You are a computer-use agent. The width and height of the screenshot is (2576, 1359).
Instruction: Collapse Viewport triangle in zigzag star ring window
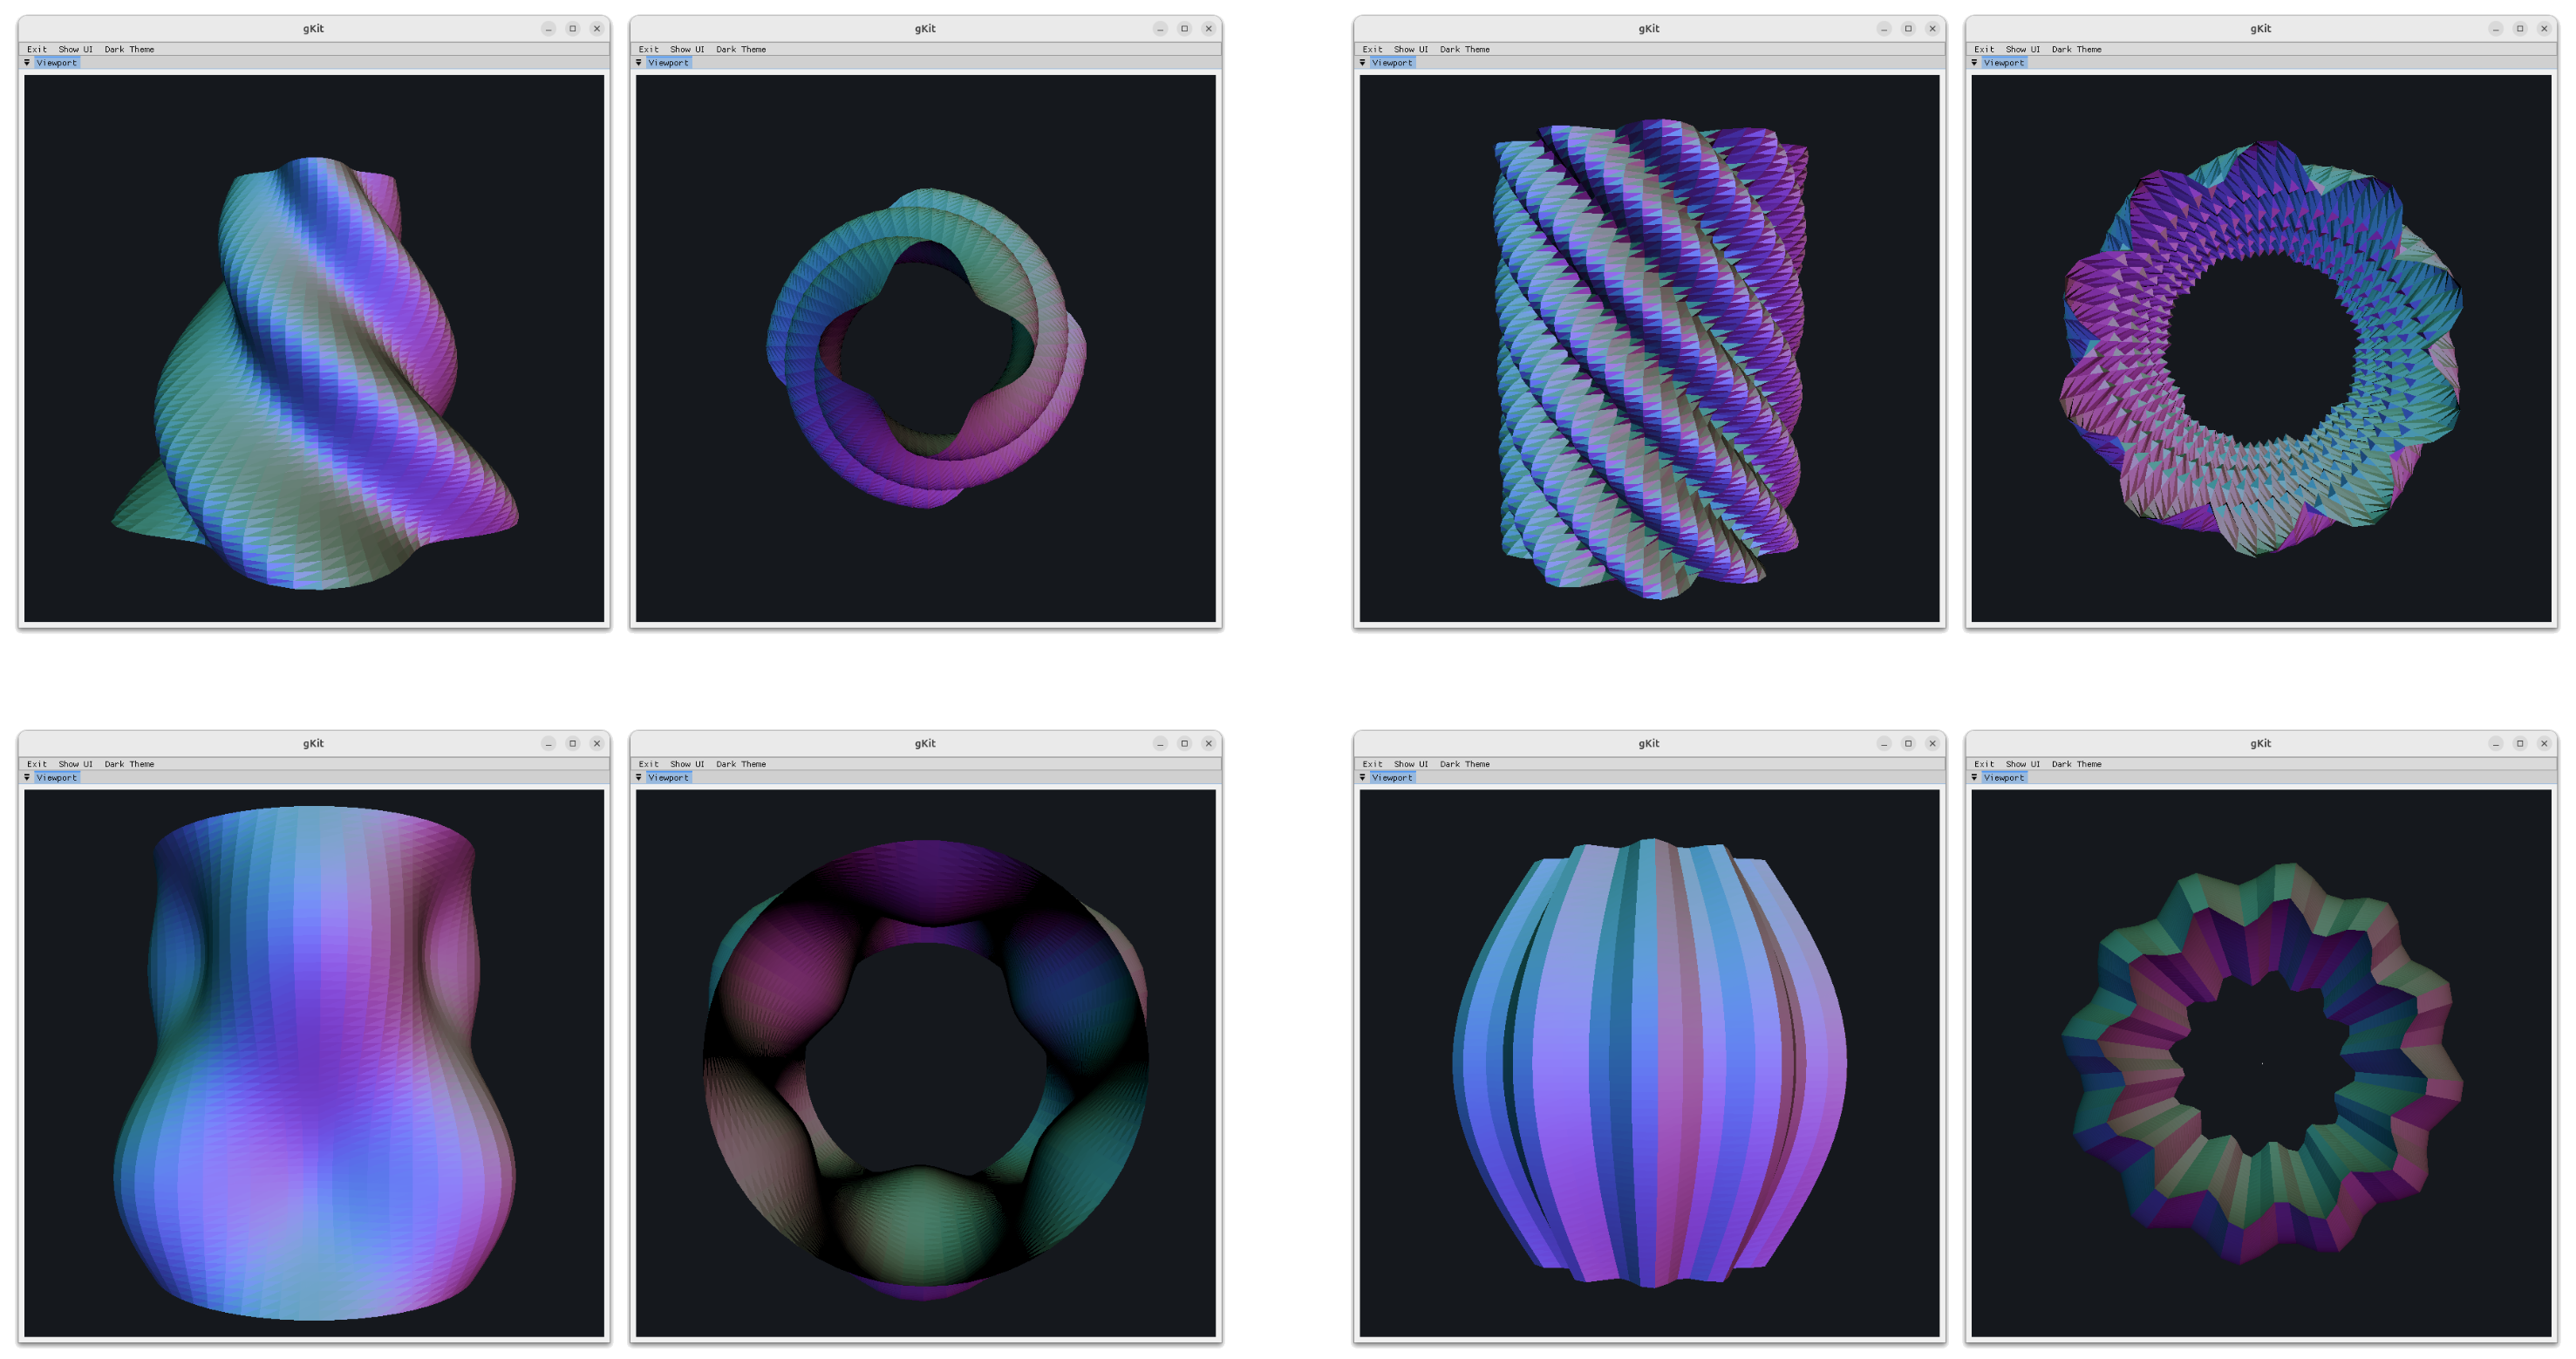tap(1975, 777)
